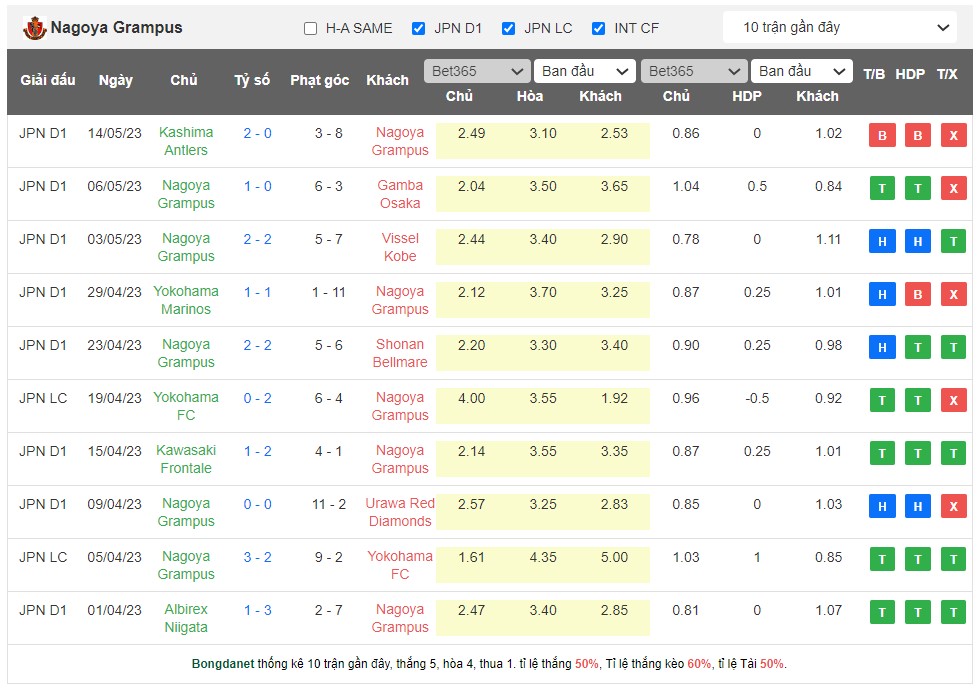This screenshot has height=691, width=978.
Task: Uncheck the INT CF filter
Action: pyautogui.click(x=599, y=28)
